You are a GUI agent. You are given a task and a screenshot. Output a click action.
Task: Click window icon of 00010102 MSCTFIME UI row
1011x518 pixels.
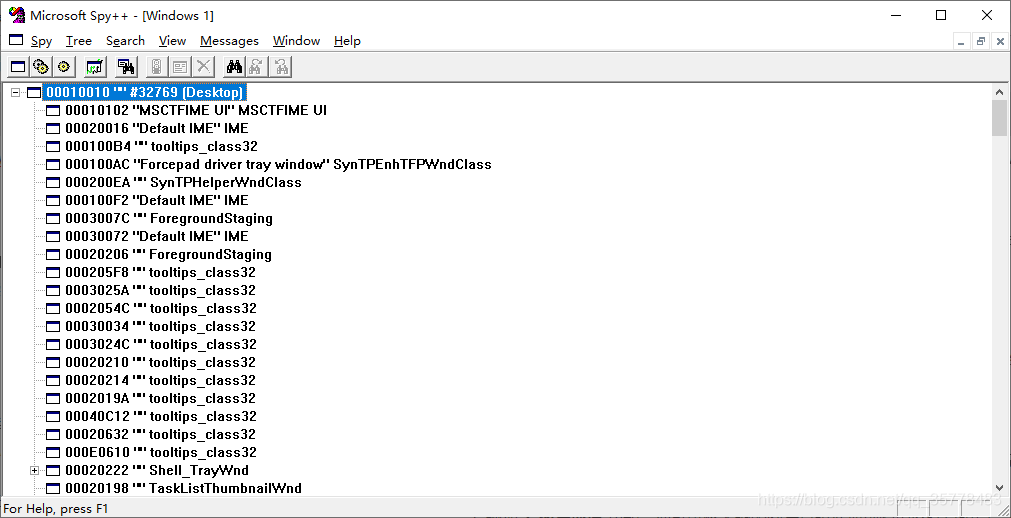[54, 111]
